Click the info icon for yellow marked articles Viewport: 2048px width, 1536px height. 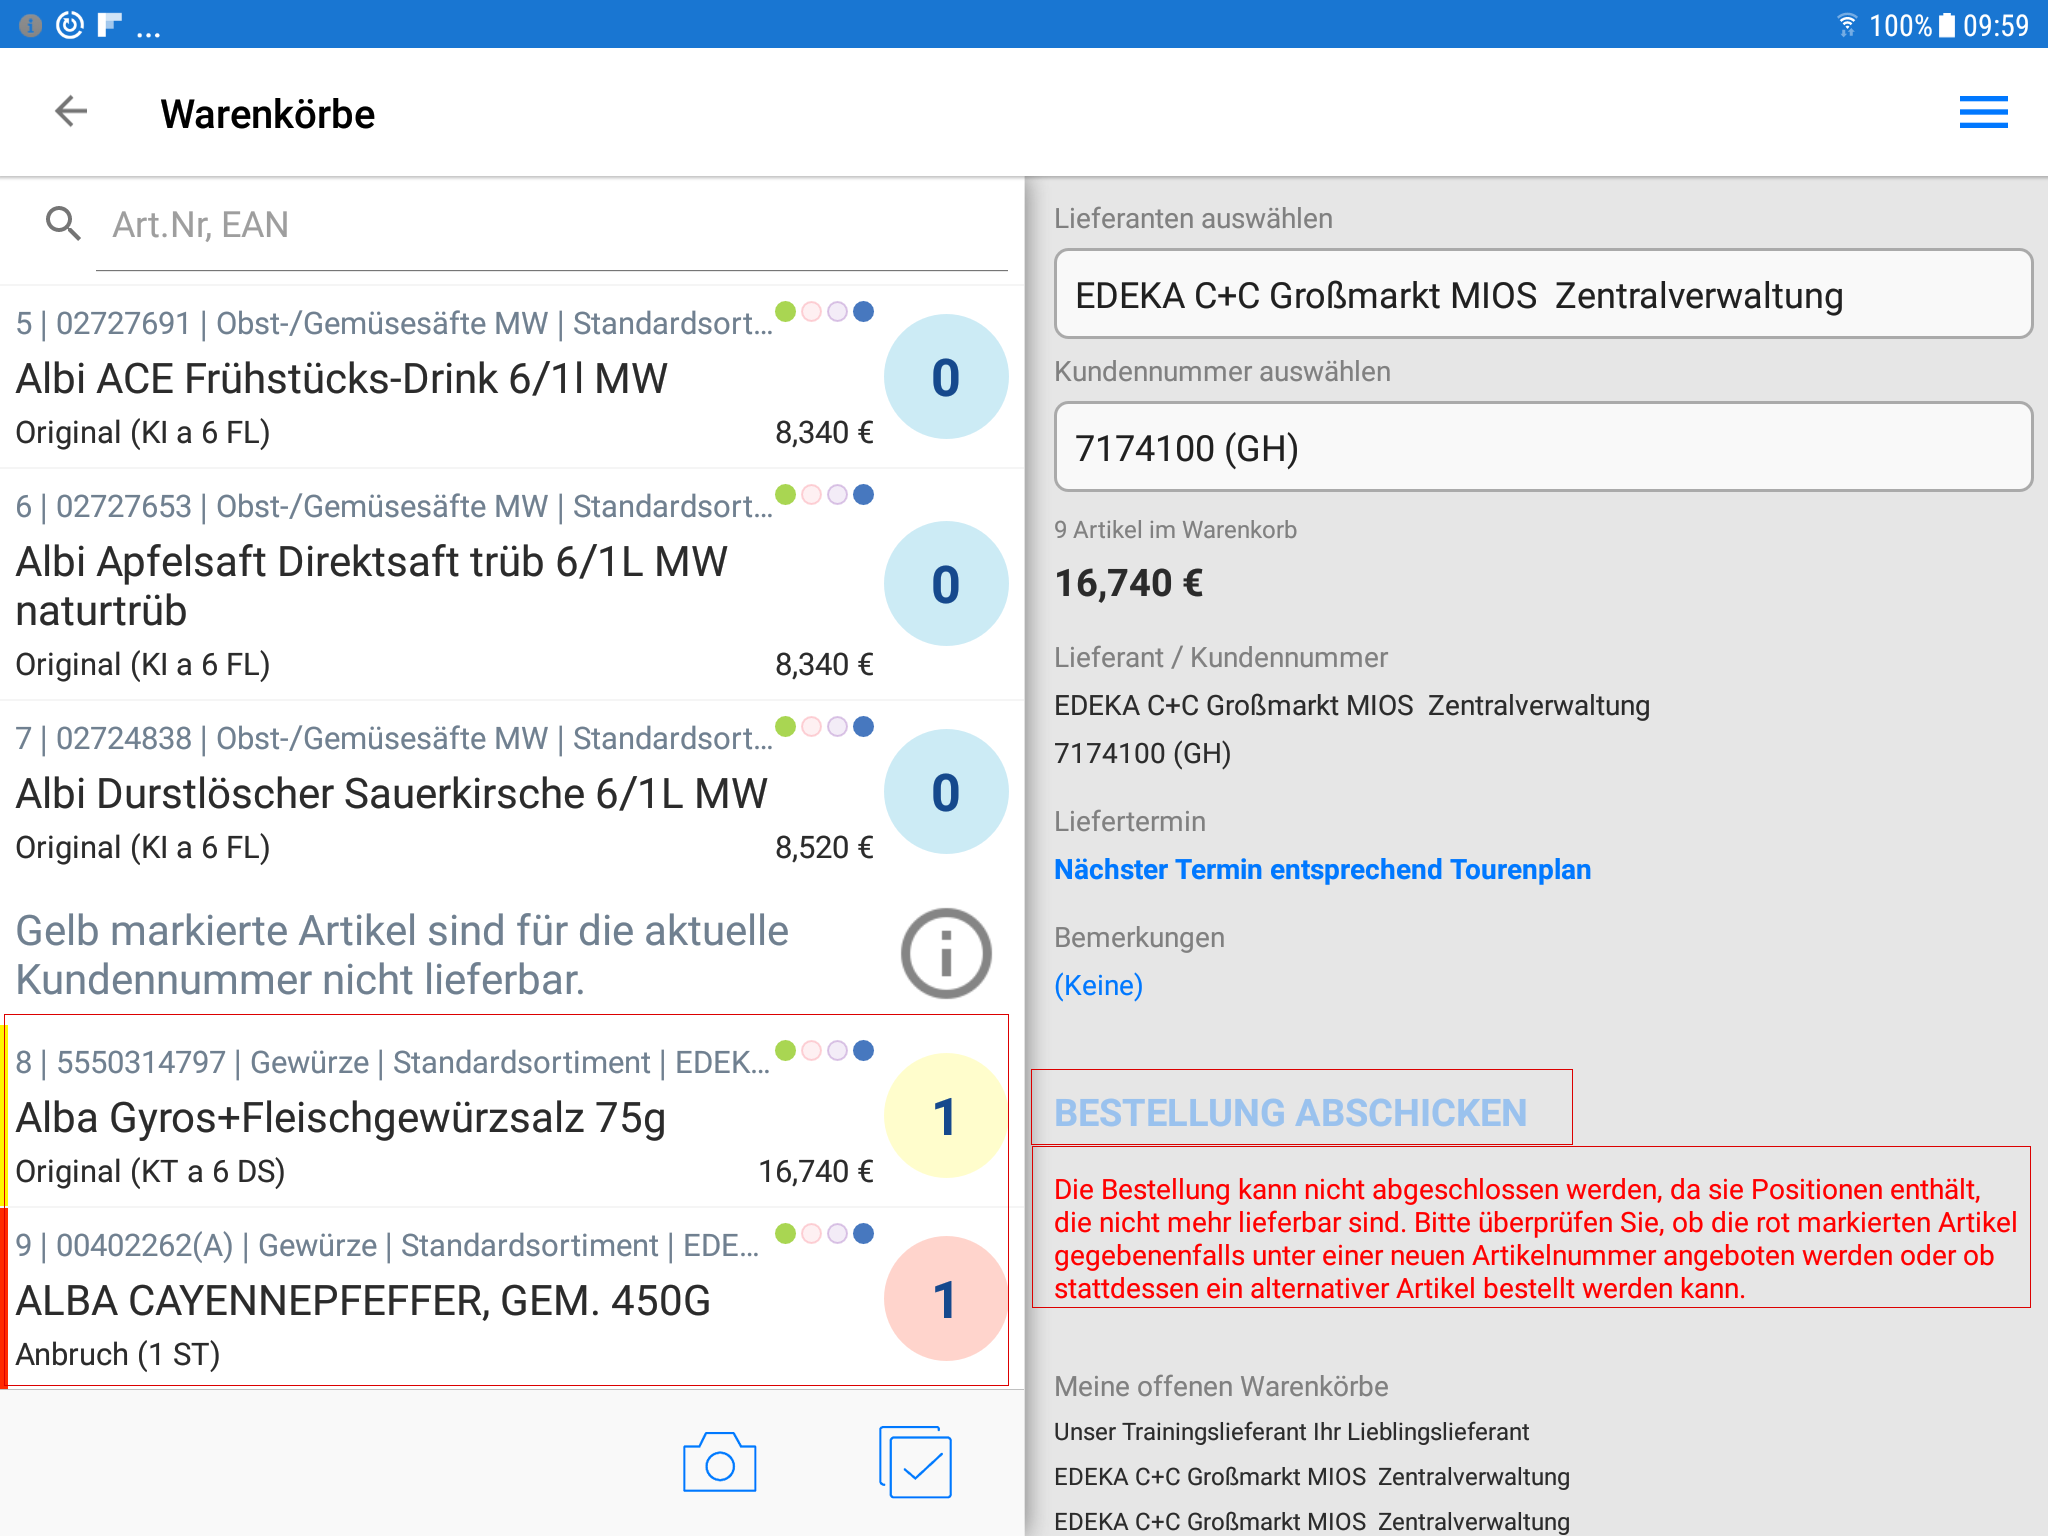946,954
